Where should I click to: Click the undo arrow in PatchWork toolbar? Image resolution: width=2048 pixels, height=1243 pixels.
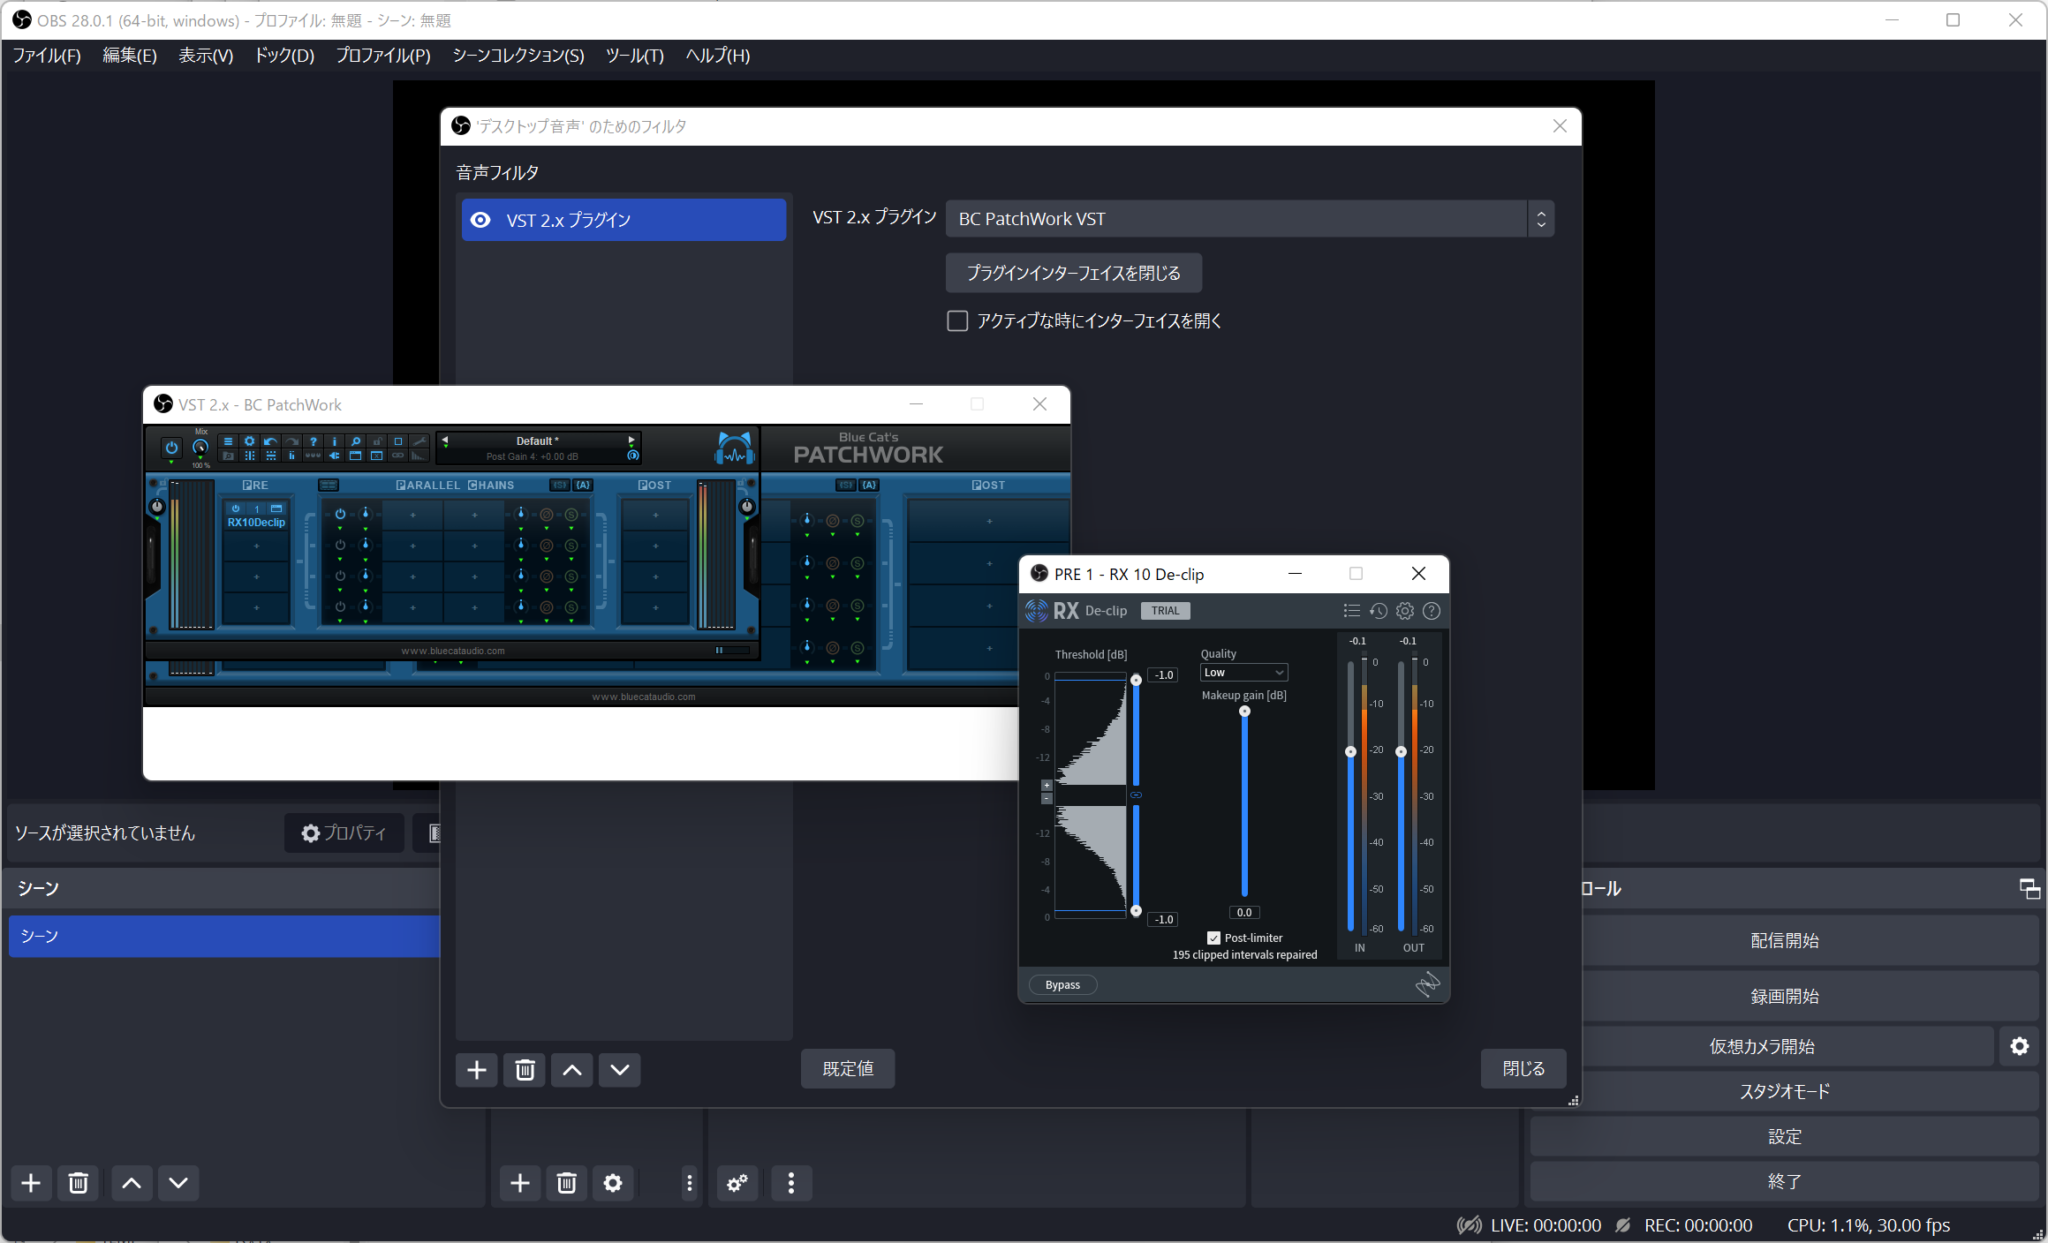pyautogui.click(x=270, y=442)
